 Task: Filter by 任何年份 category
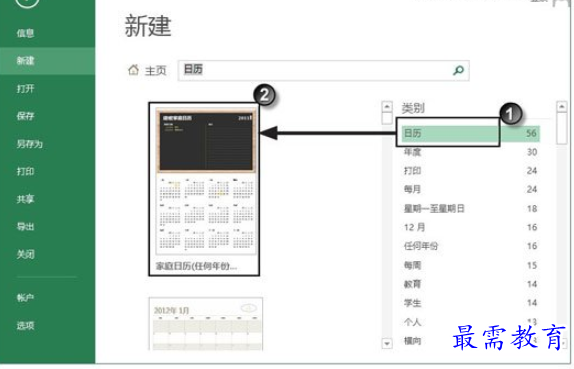pos(470,246)
